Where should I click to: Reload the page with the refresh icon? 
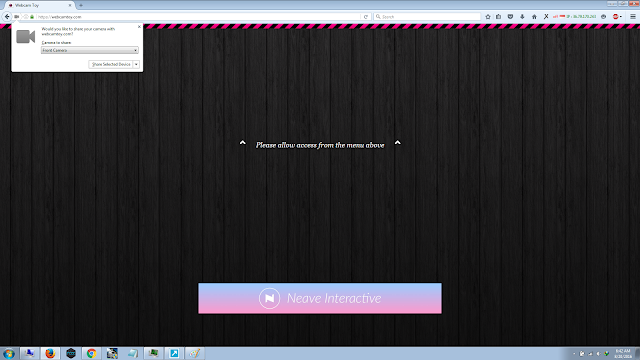point(366,17)
